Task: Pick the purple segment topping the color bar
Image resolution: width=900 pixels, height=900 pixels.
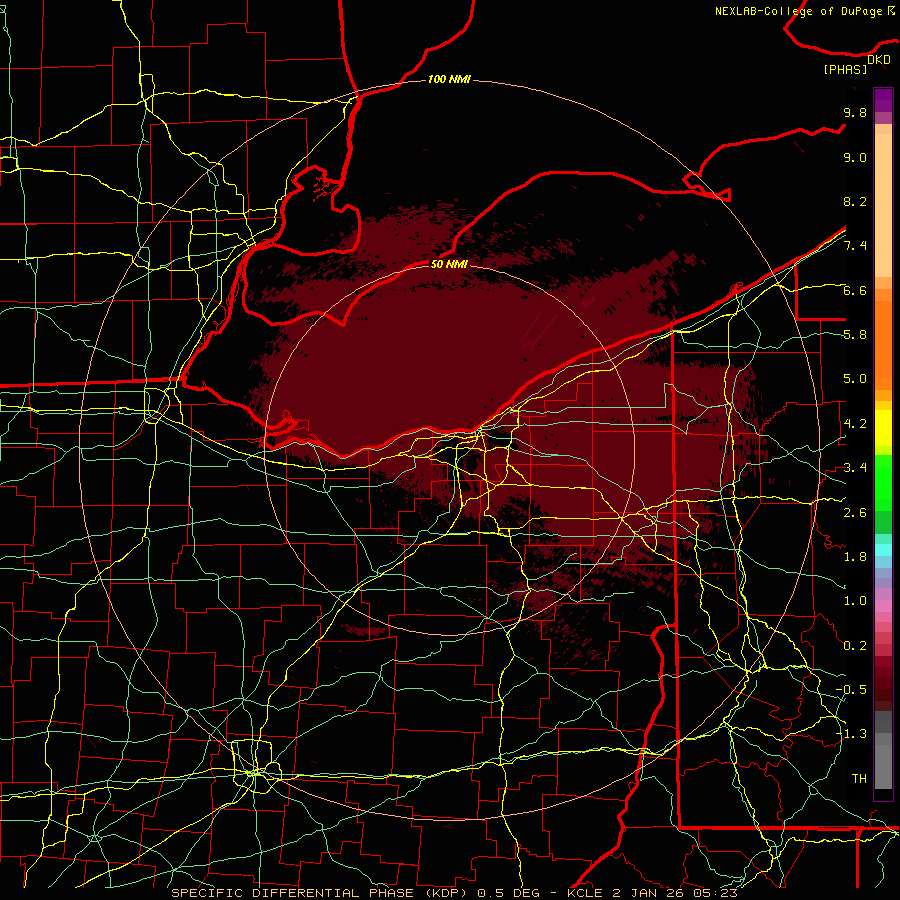Action: tap(883, 100)
